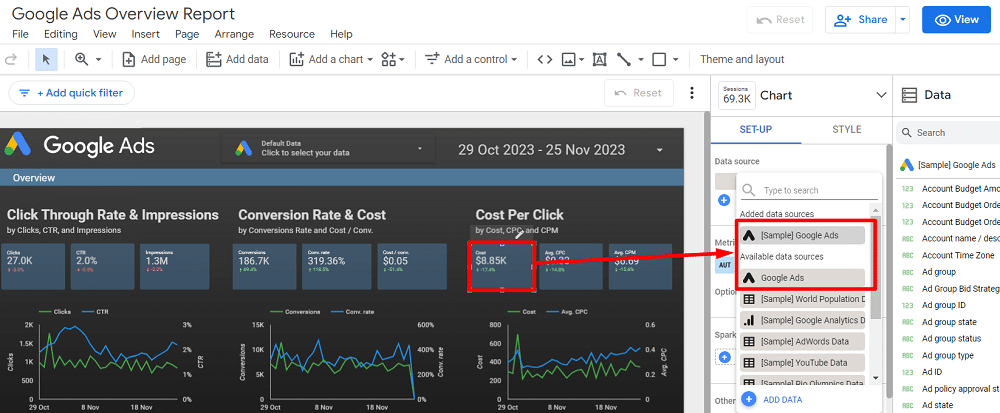This screenshot has height=413, width=1000.
Task: Switch to the STYLE tab
Action: (x=846, y=129)
